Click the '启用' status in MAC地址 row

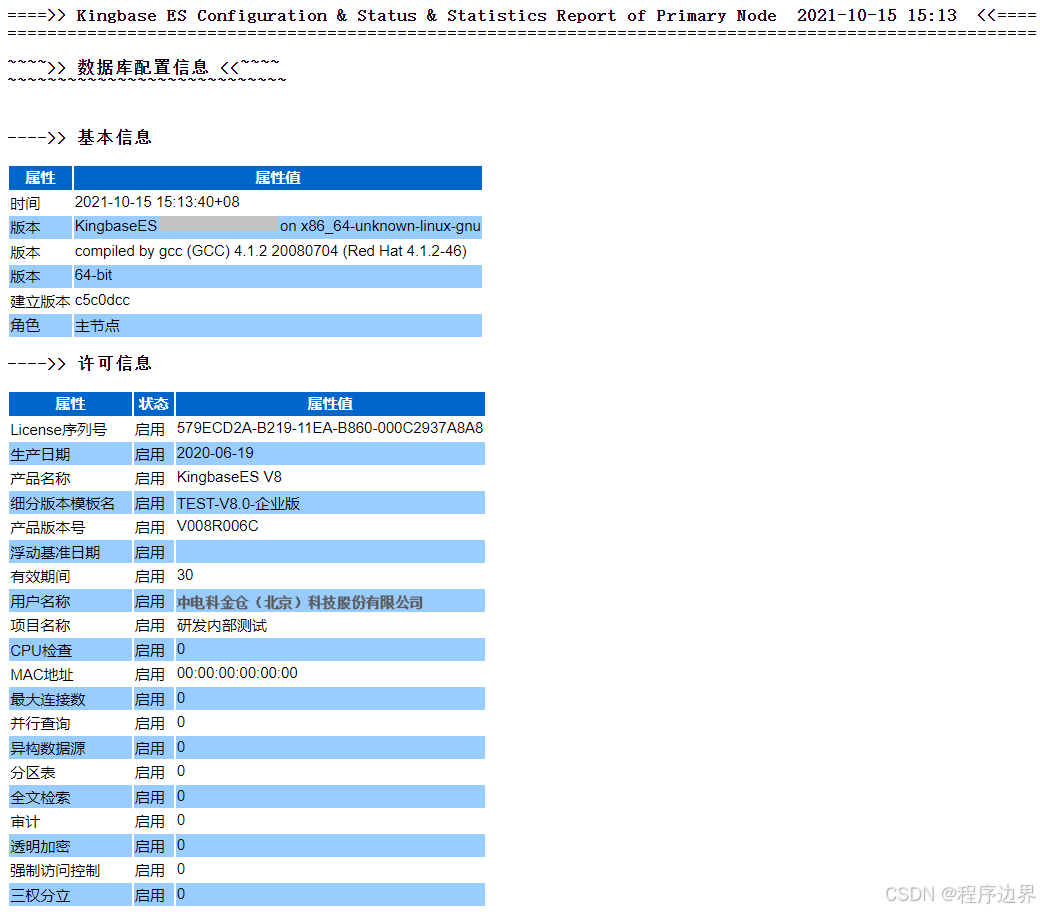click(150, 675)
